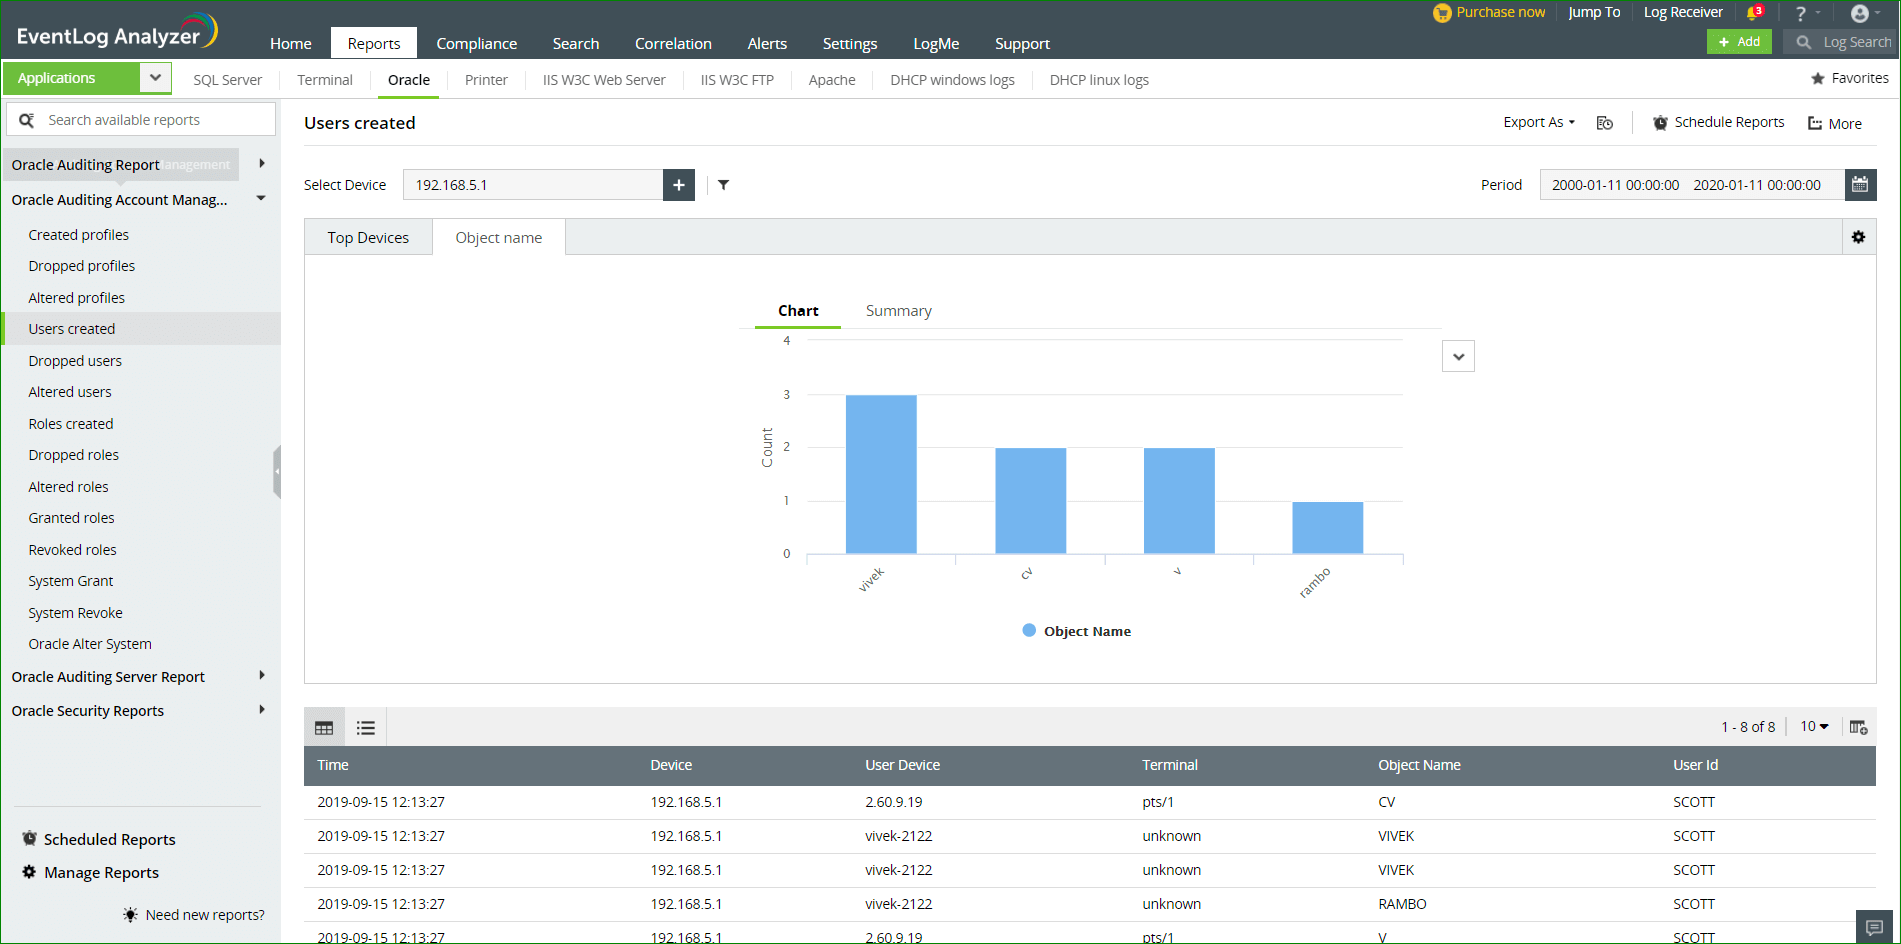Image resolution: width=1901 pixels, height=944 pixels.
Task: Switch to Top Devices tab
Action: coord(368,238)
